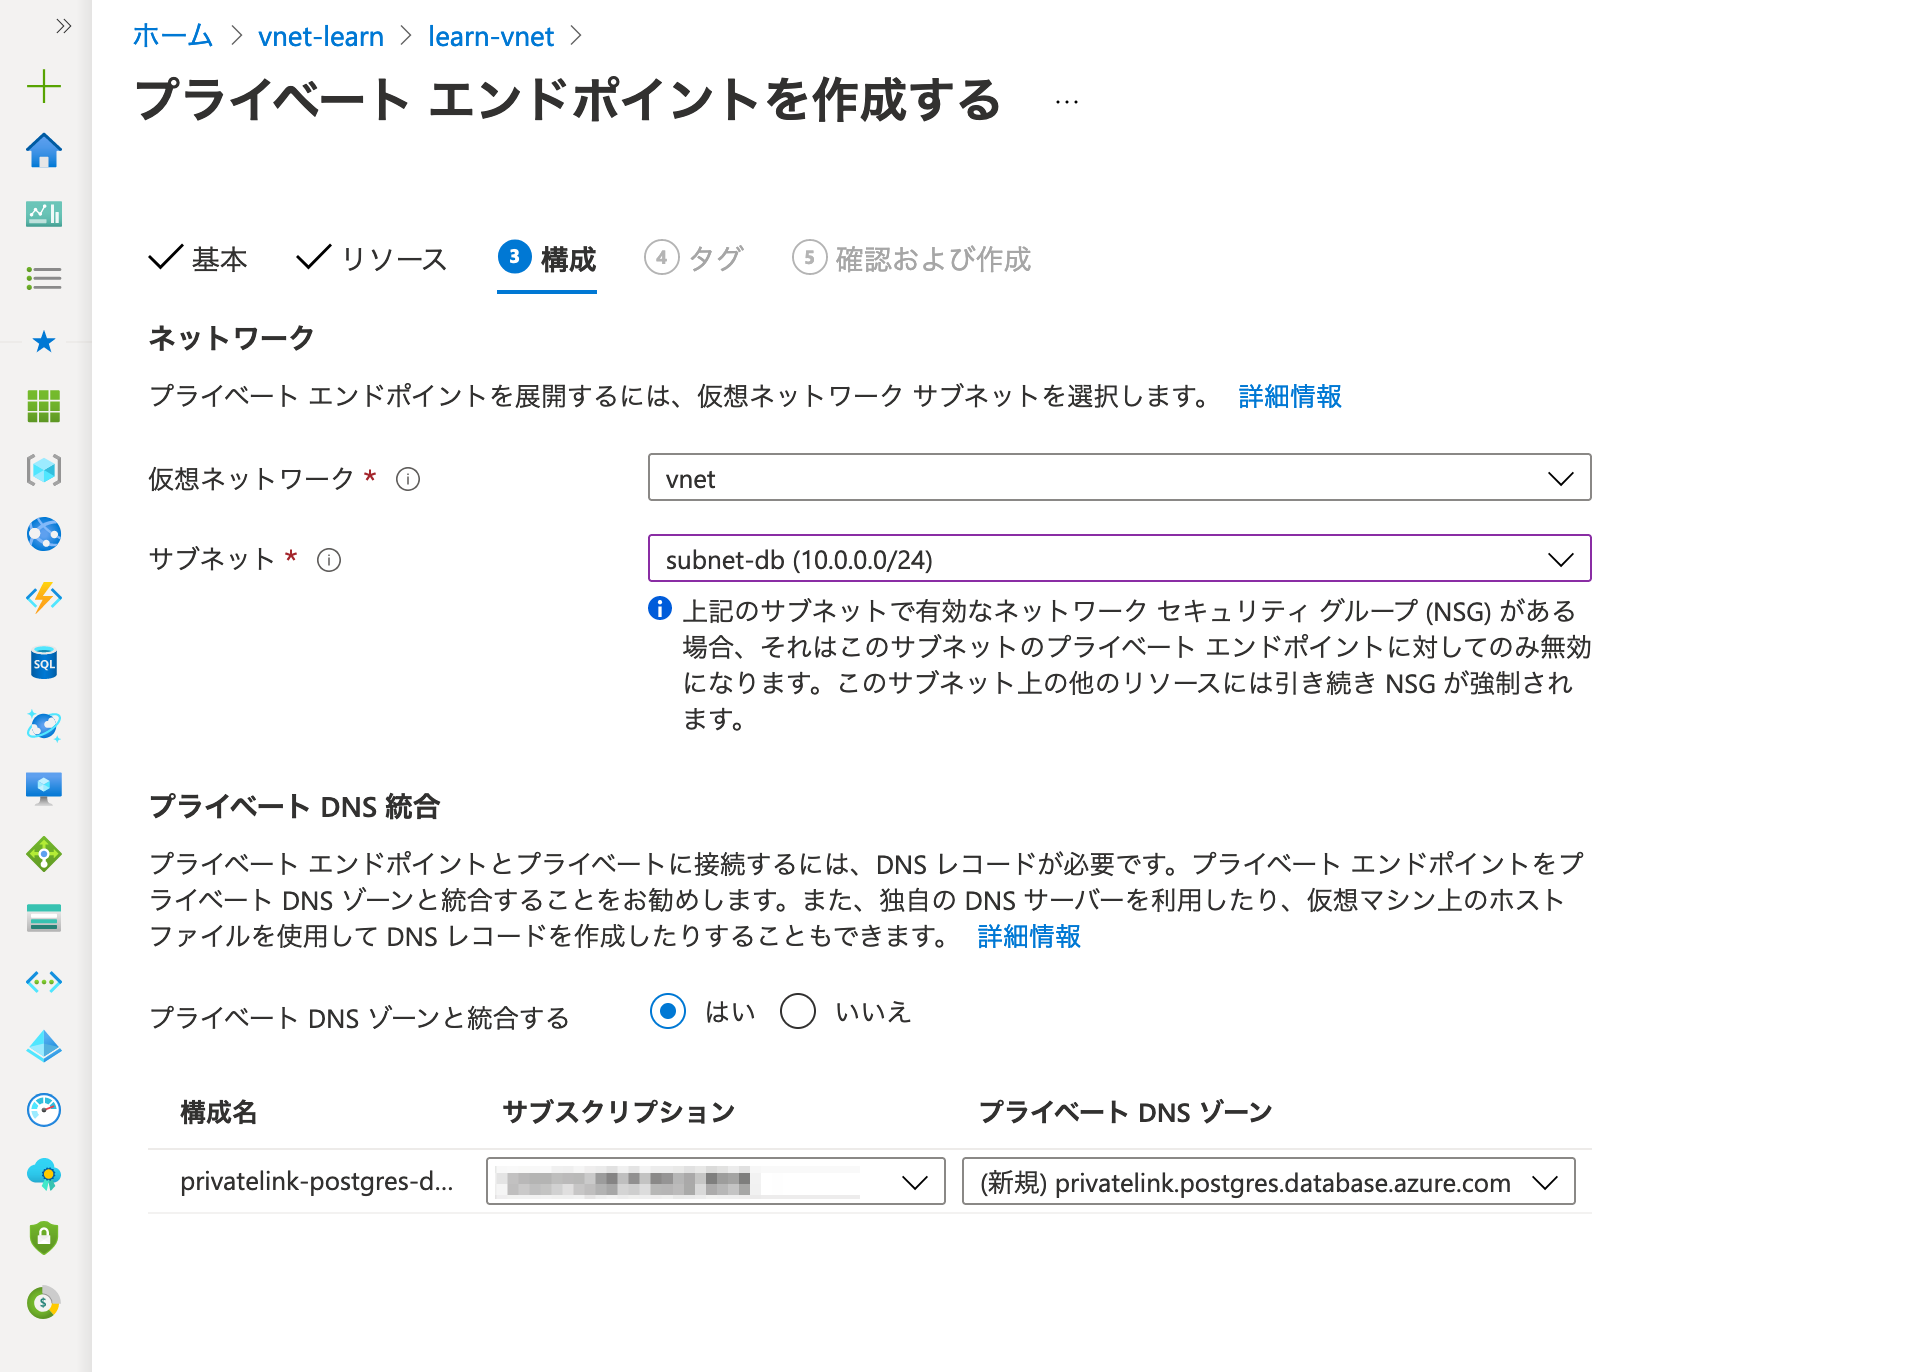
Task: Open Cost Management icon in sidebar
Action: click(x=44, y=1302)
